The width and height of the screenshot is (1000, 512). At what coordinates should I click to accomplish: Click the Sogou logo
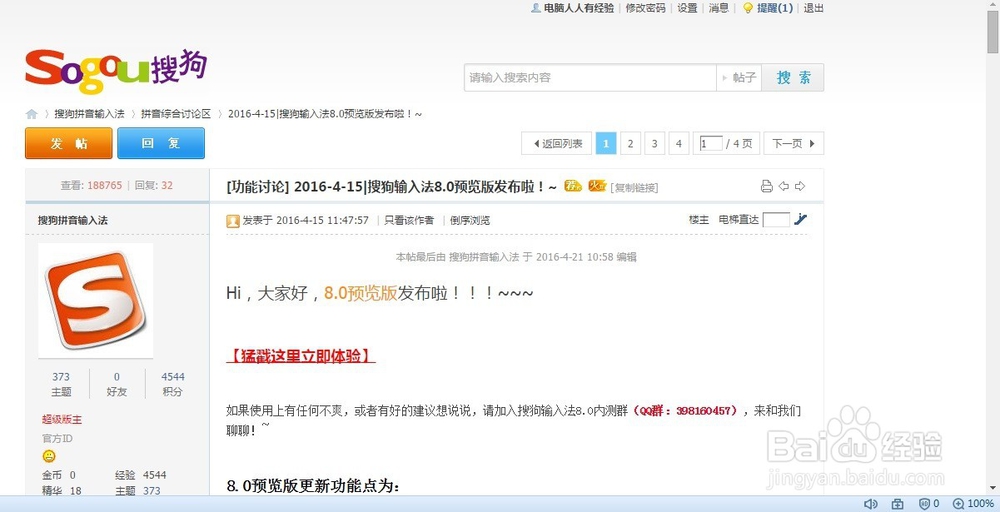click(x=116, y=71)
